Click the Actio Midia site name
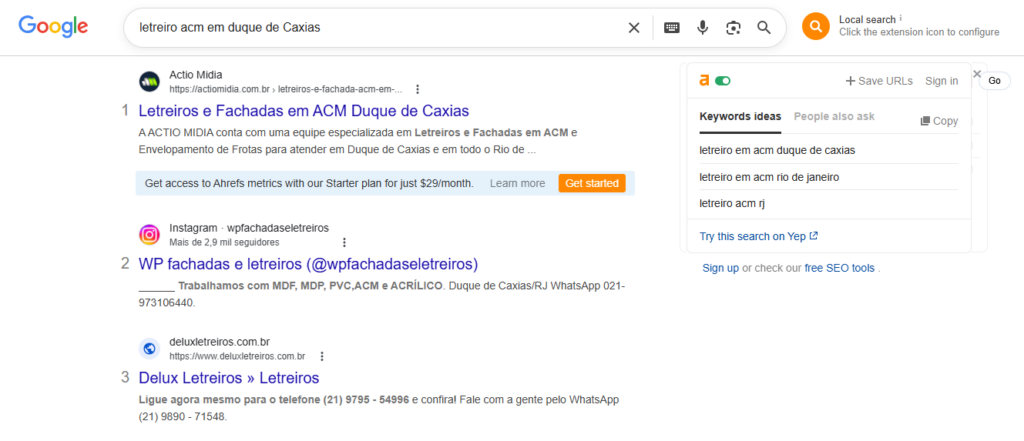1024x441 pixels. point(195,74)
